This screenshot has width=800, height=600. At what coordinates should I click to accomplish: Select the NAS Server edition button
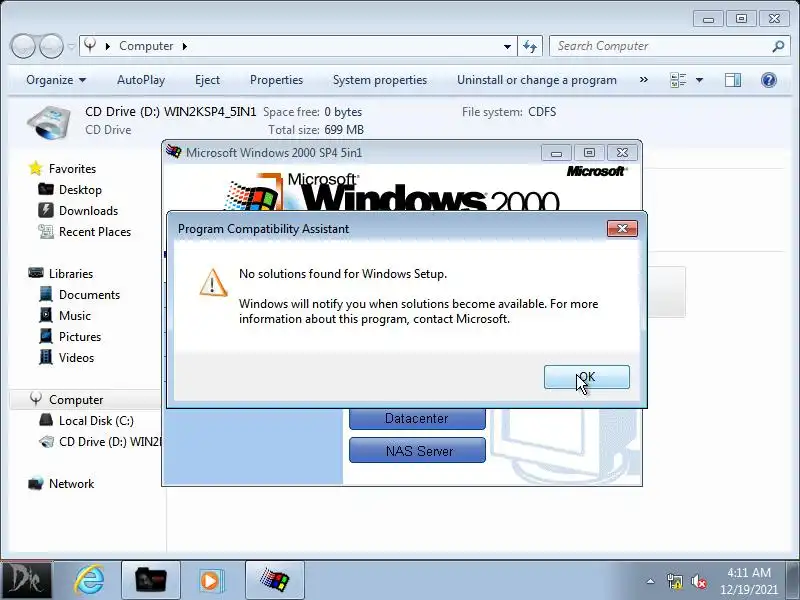coord(417,451)
